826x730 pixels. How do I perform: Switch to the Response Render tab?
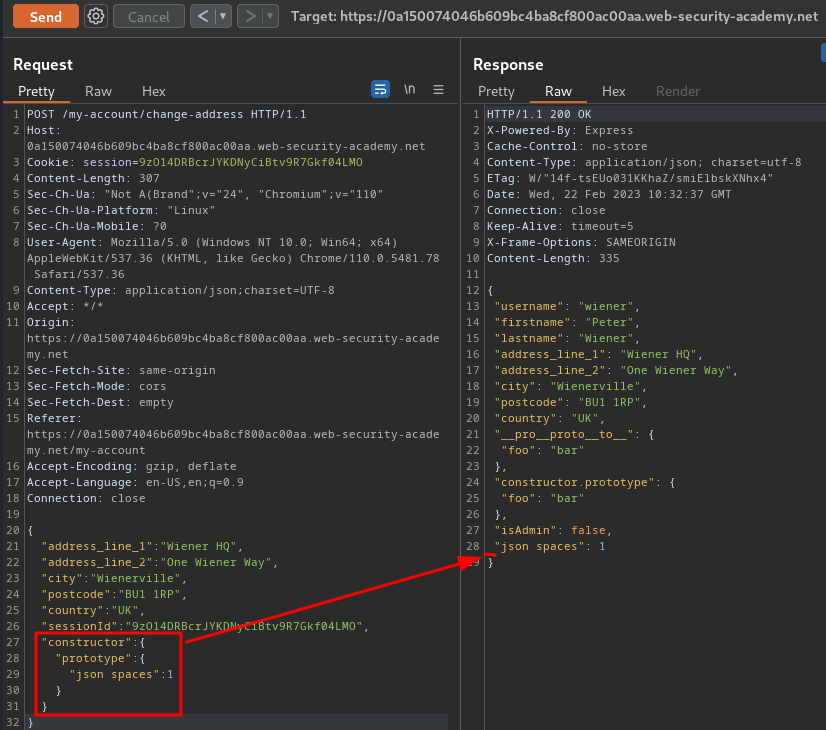[x=677, y=91]
